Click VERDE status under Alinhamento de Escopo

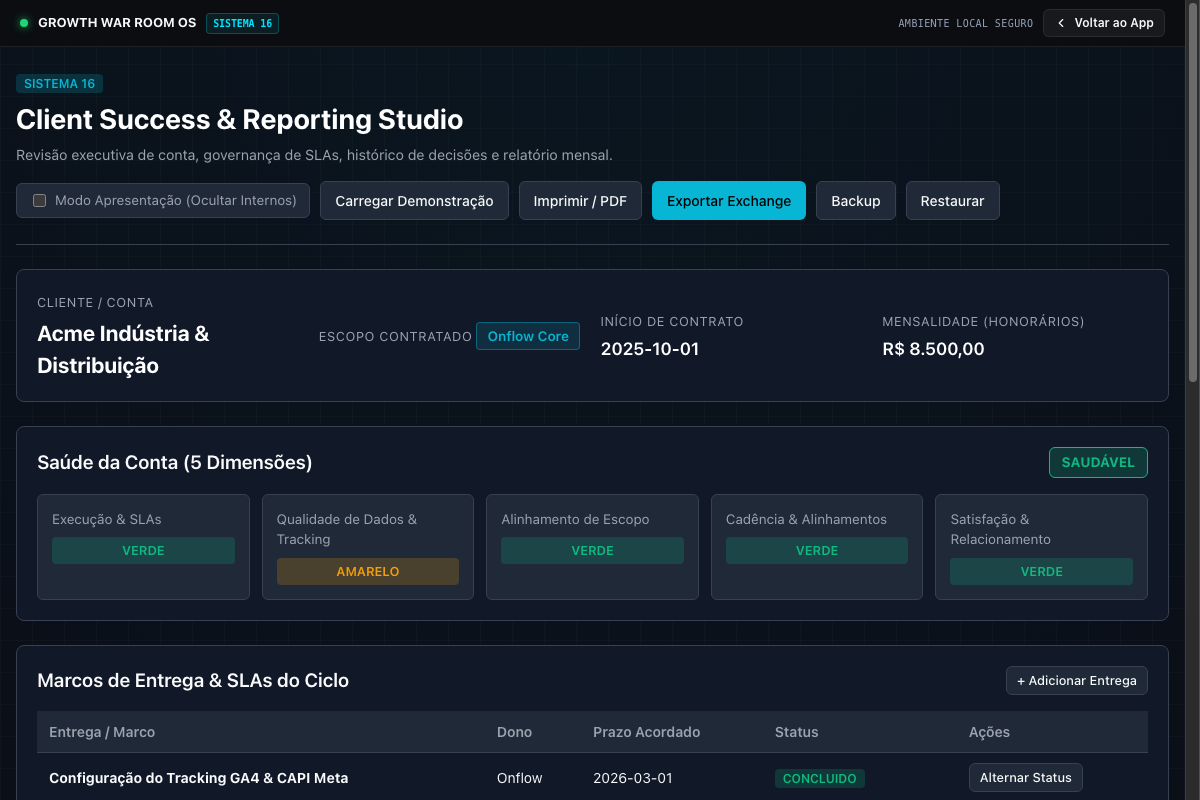click(592, 551)
